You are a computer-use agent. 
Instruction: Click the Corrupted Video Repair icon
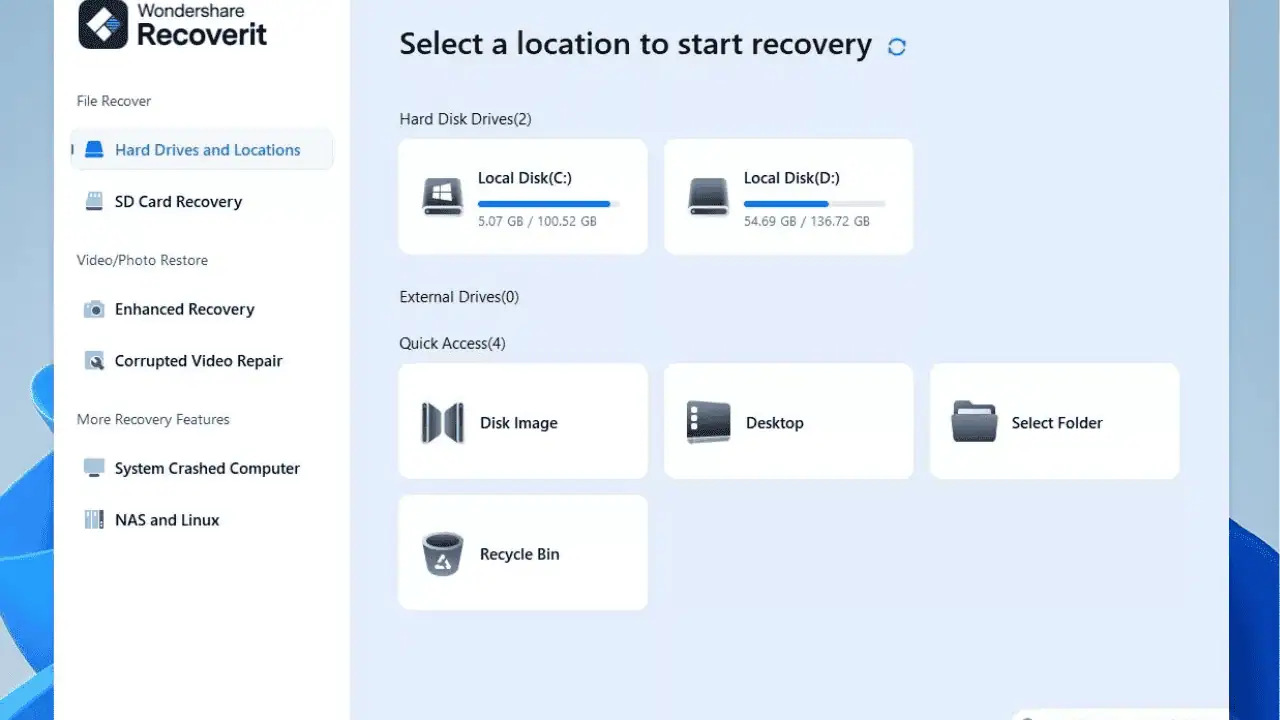tap(94, 361)
